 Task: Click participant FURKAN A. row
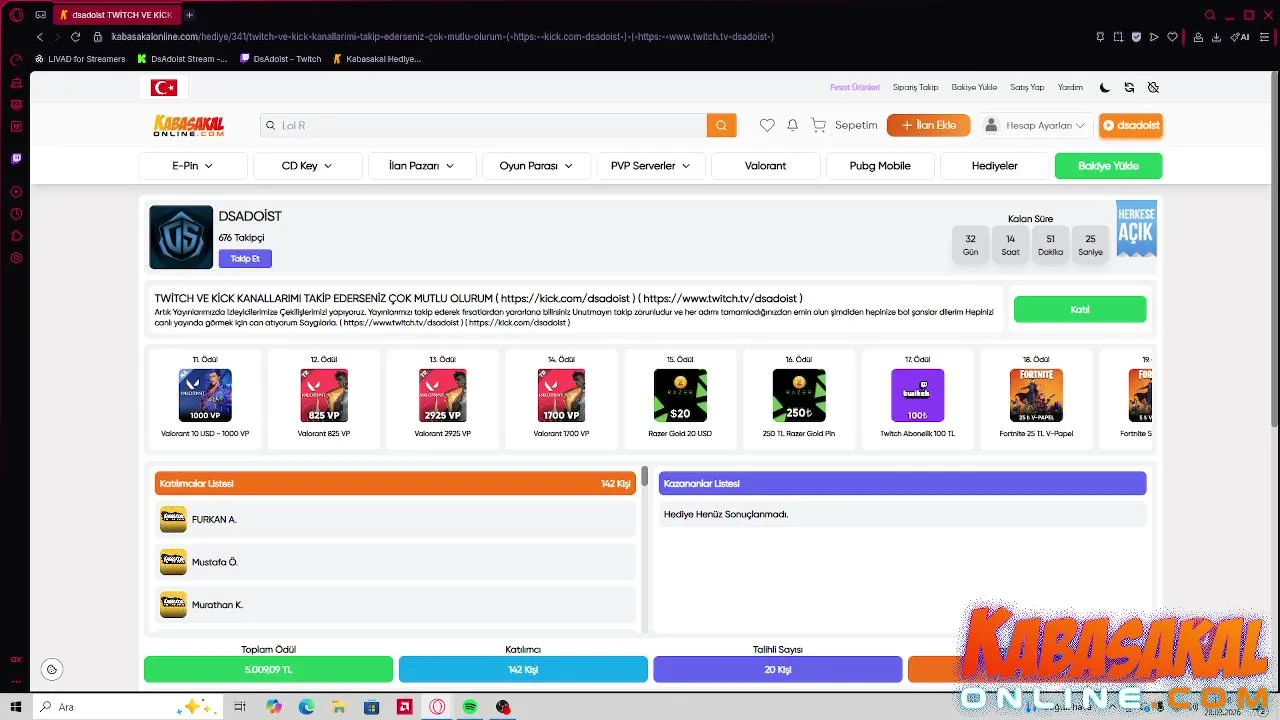point(395,519)
